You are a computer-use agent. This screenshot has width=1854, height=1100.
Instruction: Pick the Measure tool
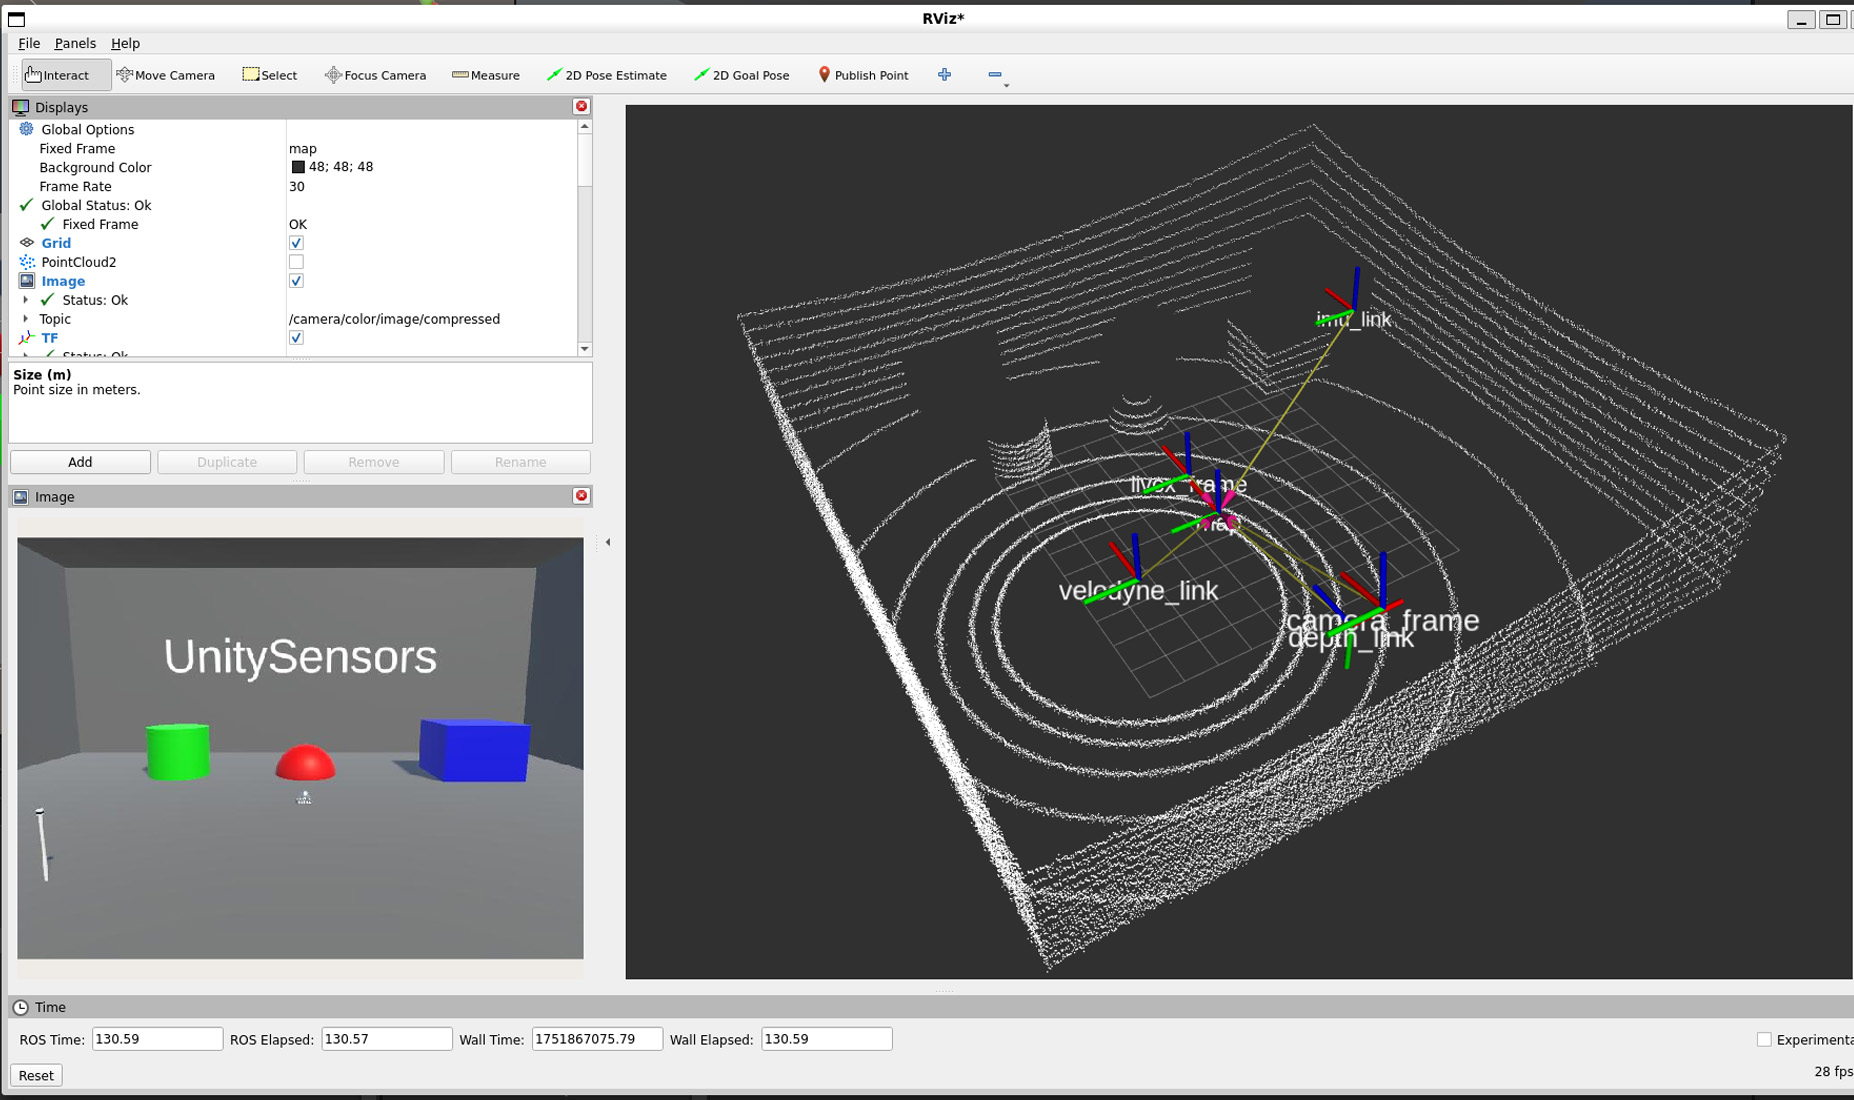[486, 75]
